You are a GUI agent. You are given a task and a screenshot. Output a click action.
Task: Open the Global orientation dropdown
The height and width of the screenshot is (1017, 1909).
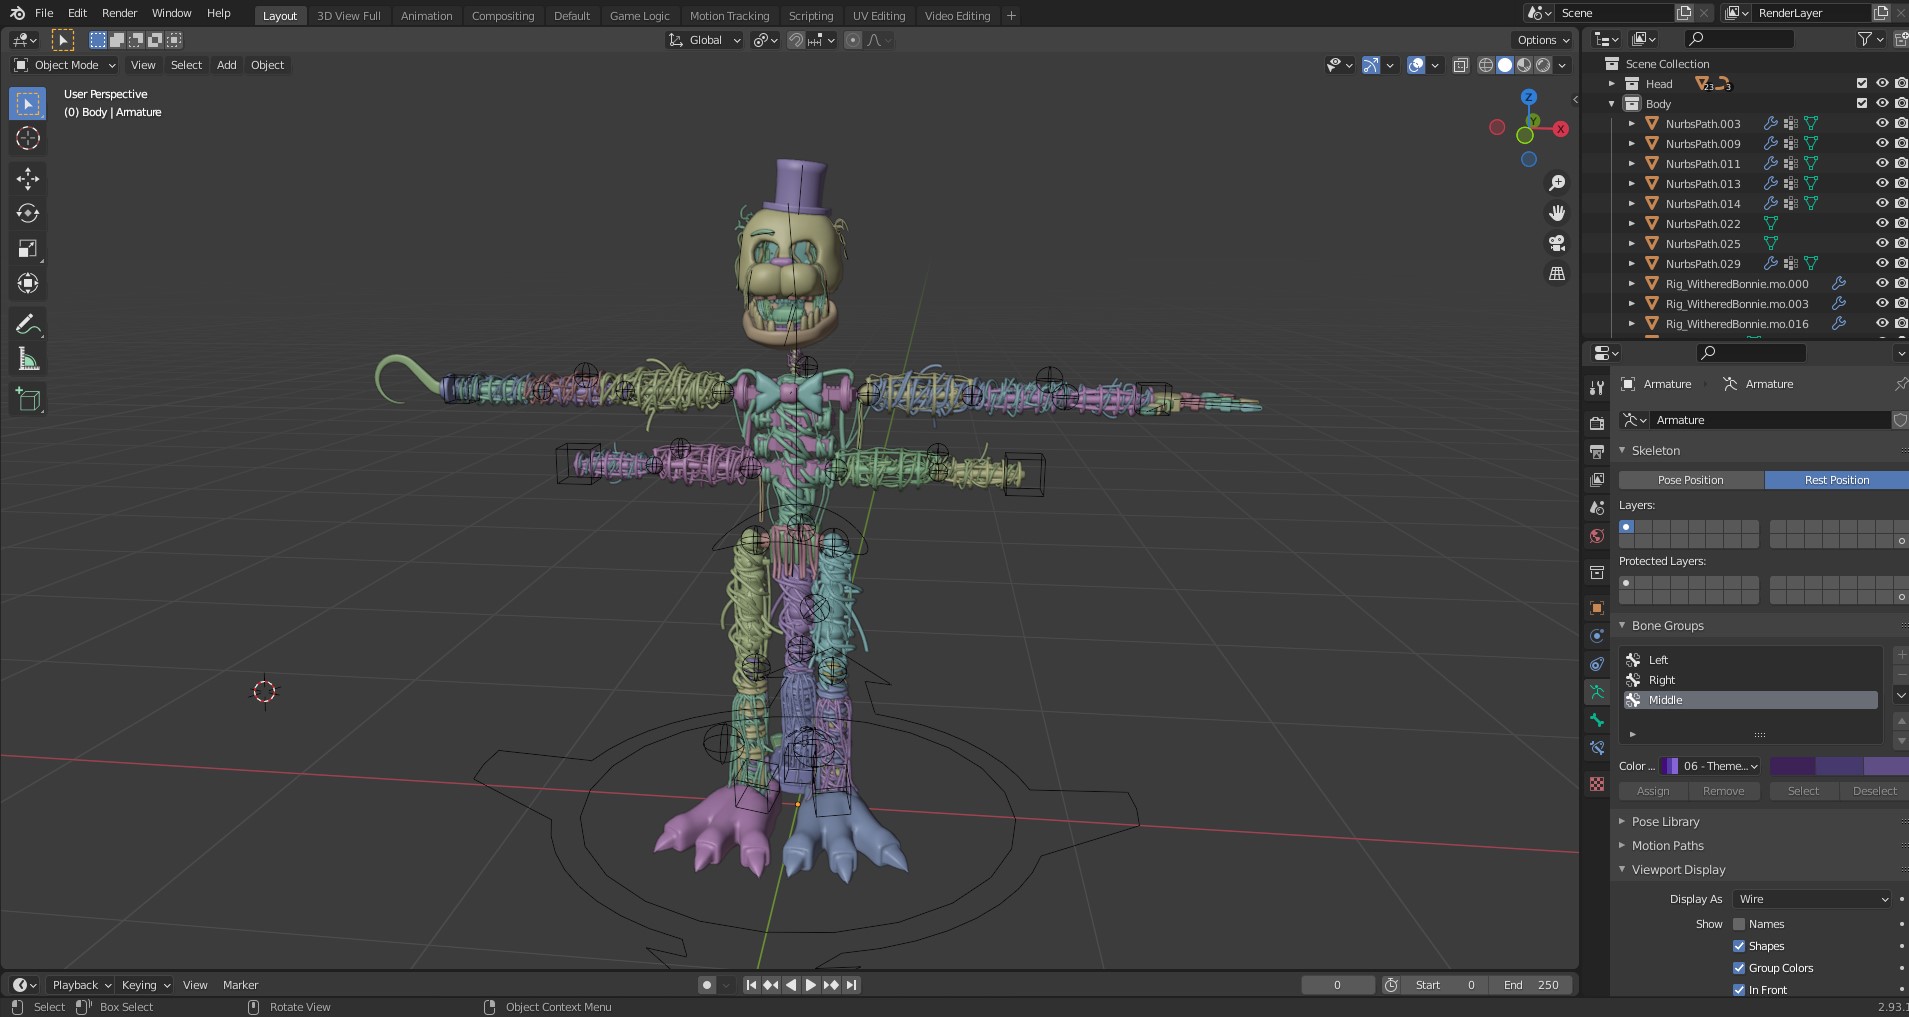coord(705,40)
